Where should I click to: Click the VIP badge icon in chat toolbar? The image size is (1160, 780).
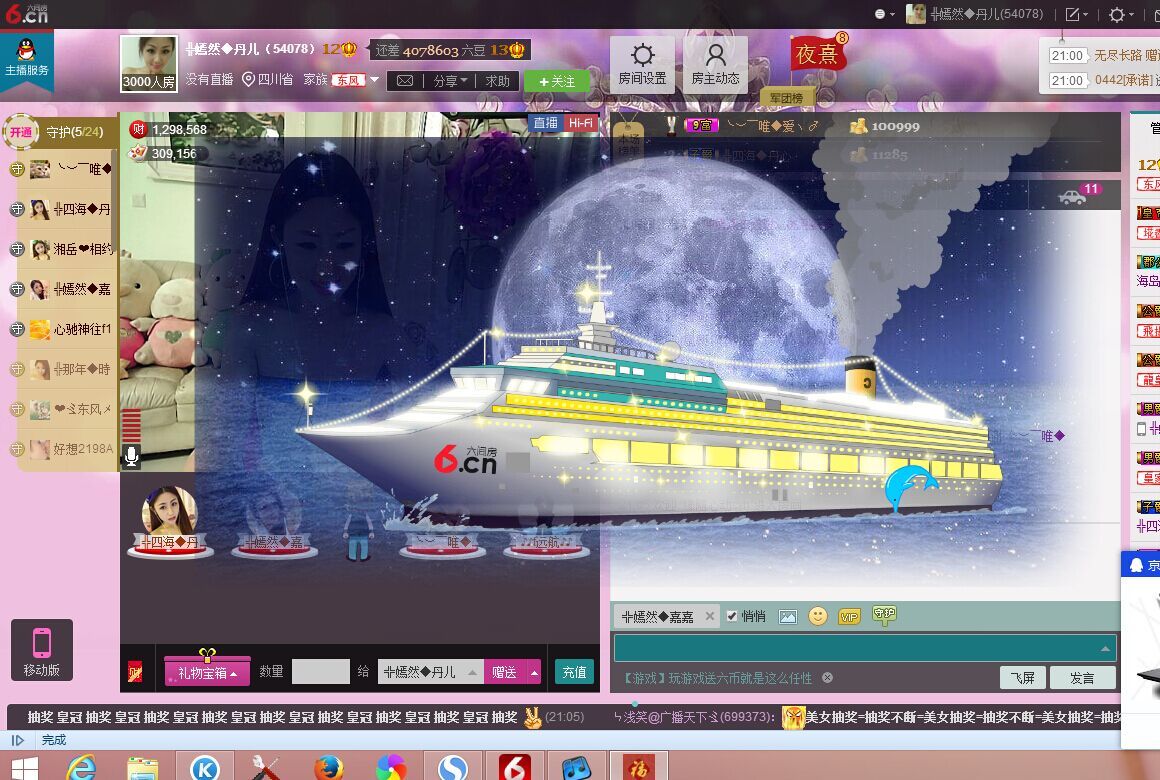849,616
